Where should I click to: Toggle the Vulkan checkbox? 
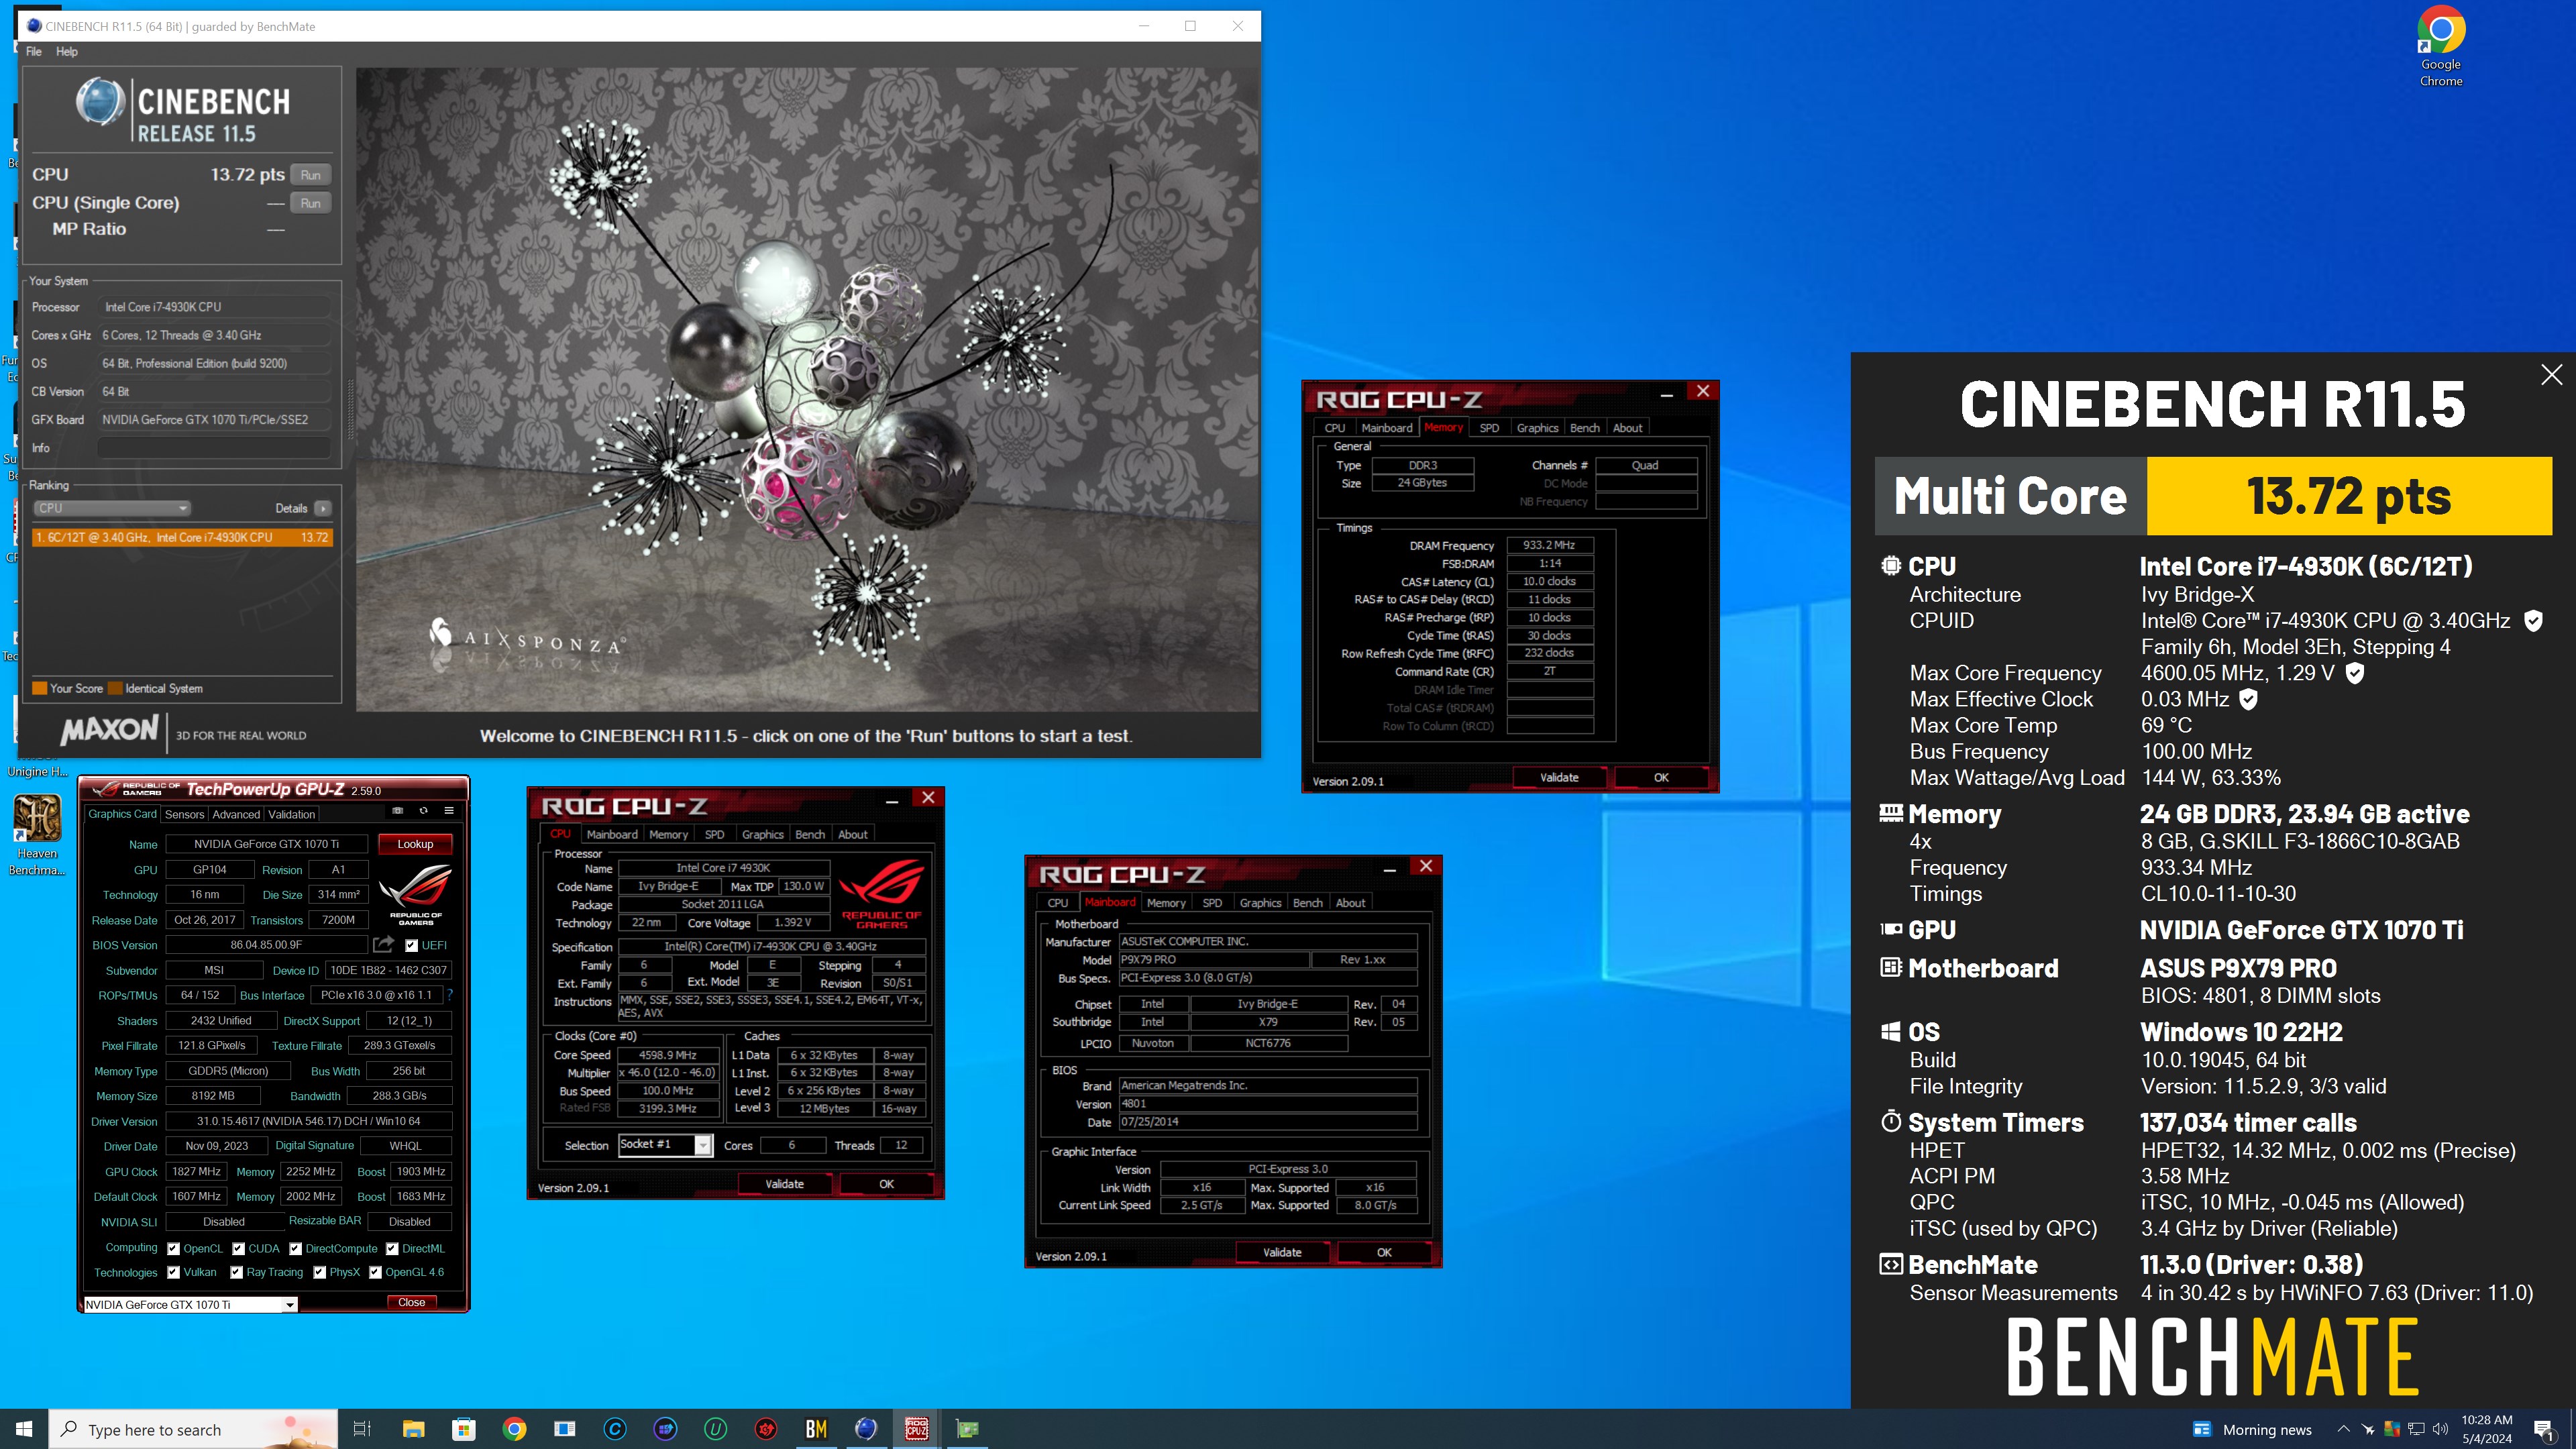pyautogui.click(x=174, y=1272)
